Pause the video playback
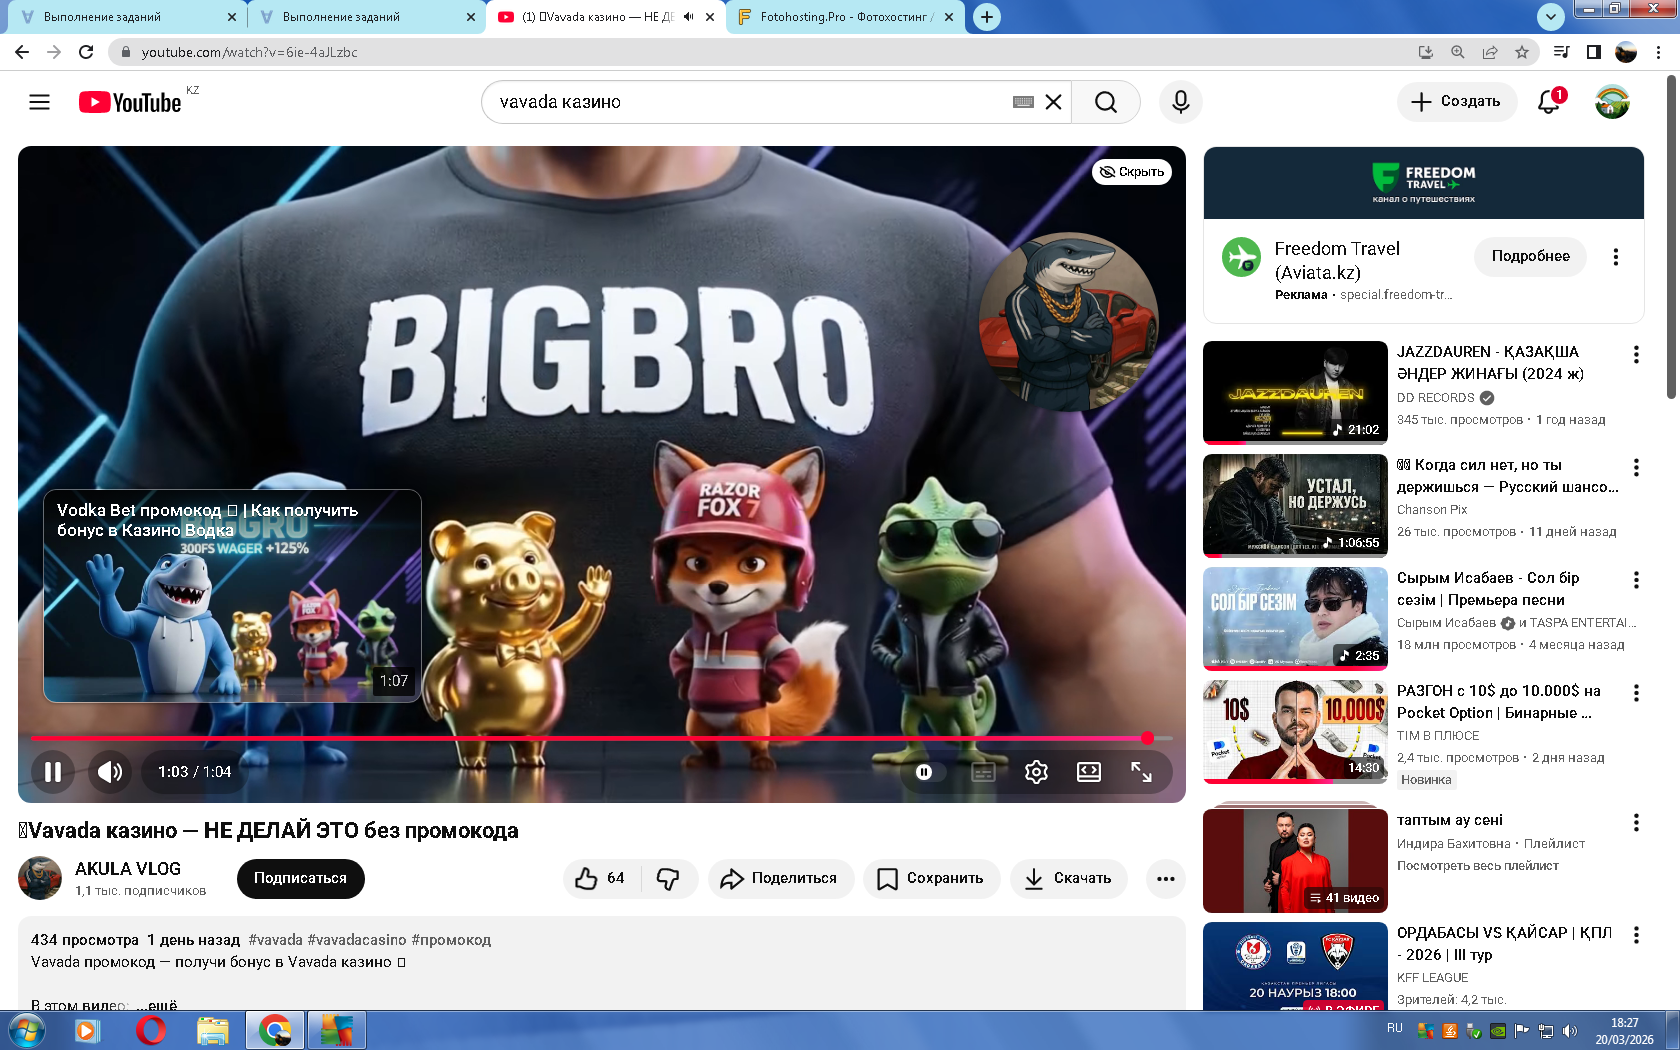The image size is (1680, 1050). point(53,772)
